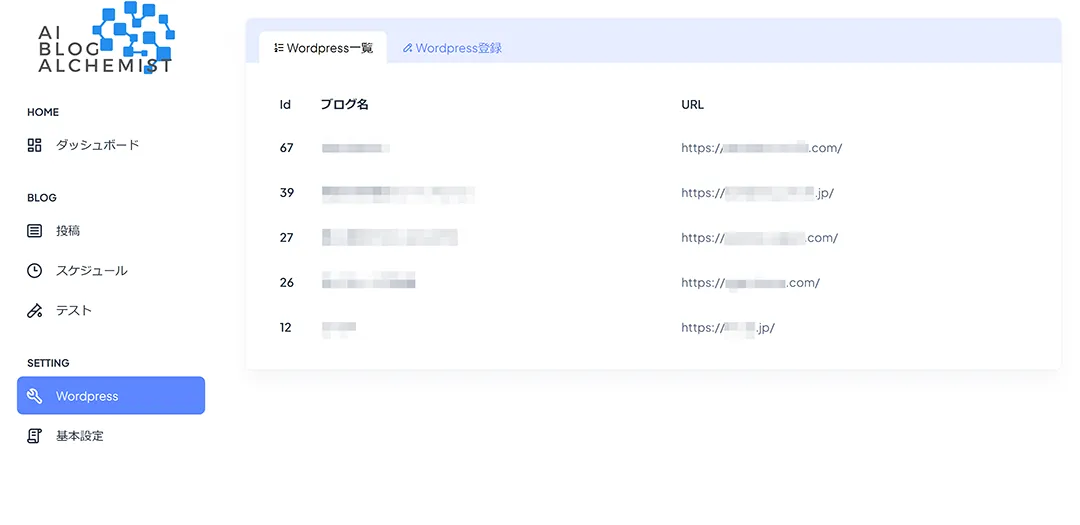1080x525 pixels.
Task: Open the .jp URL in row Id 39
Action: point(757,193)
